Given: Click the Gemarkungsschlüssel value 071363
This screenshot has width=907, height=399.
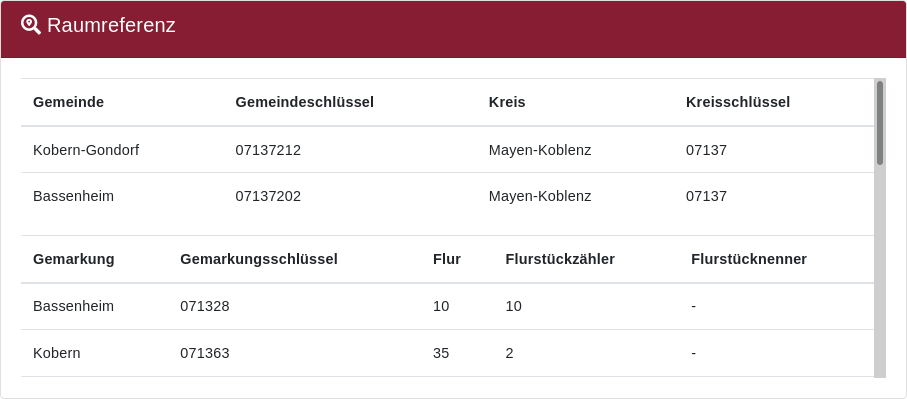Looking at the screenshot, I should coord(205,353).
